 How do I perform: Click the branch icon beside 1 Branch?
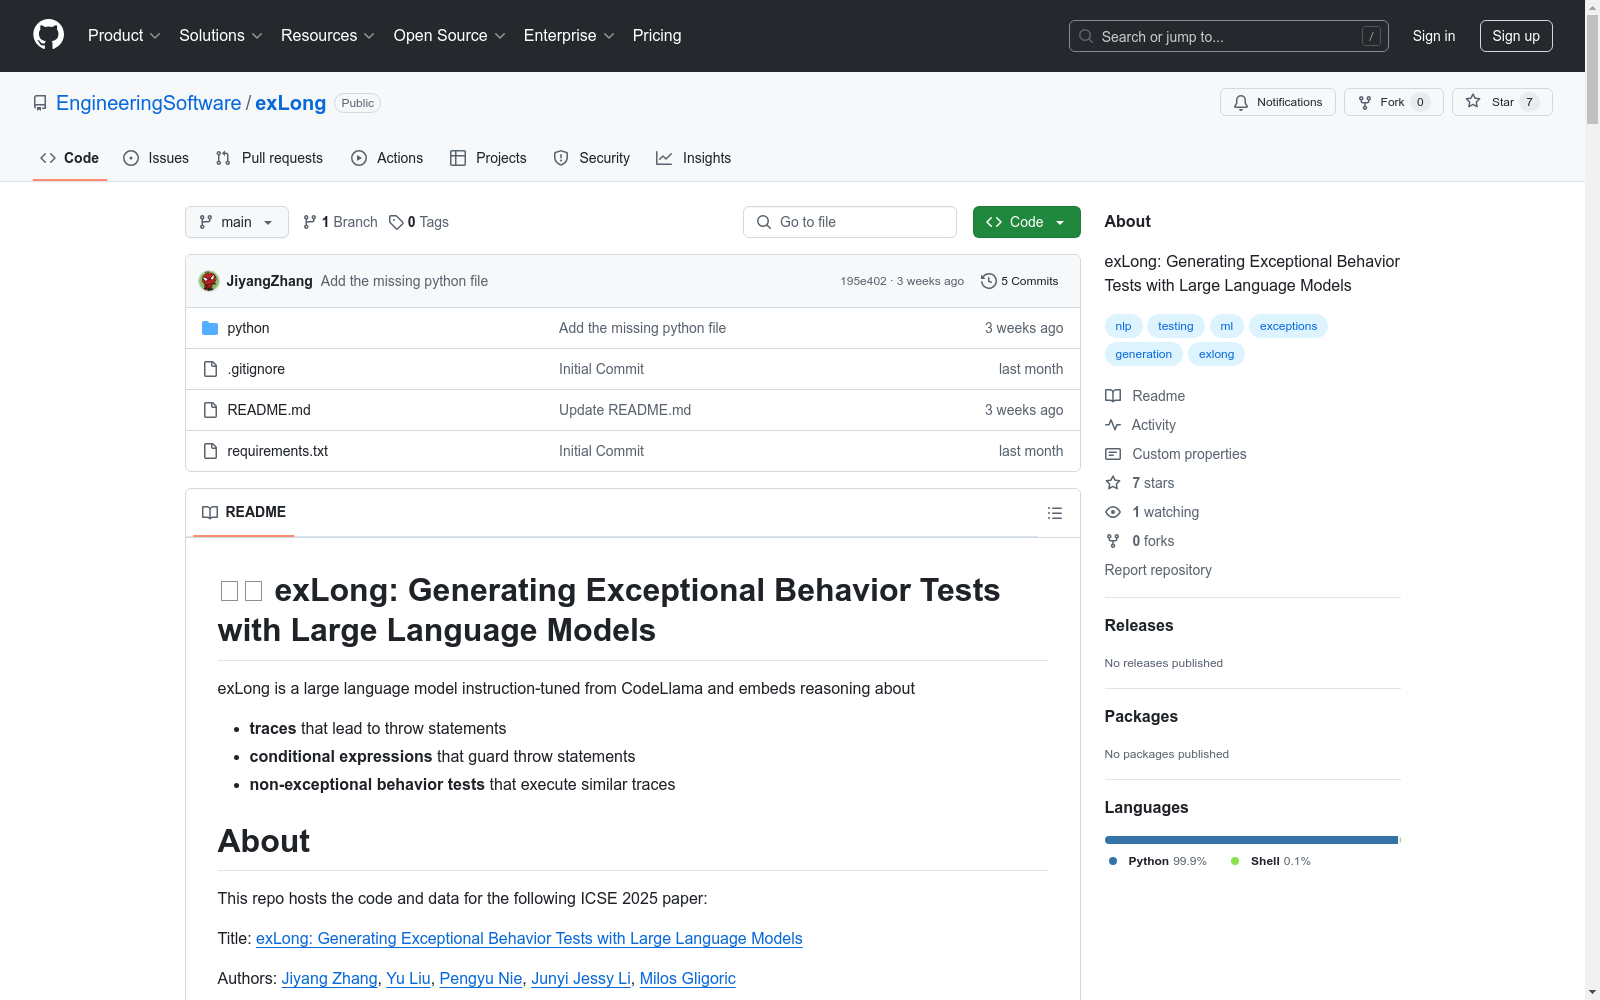click(x=310, y=222)
